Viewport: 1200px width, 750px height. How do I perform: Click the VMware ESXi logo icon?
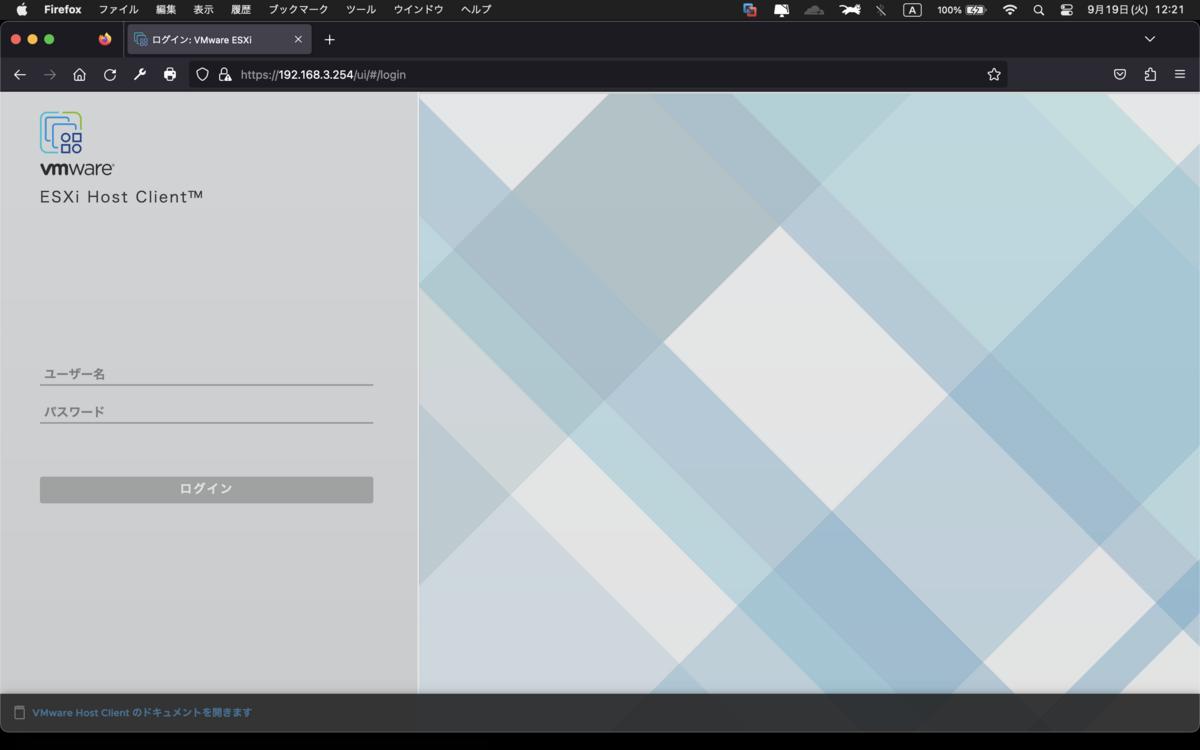(61, 133)
